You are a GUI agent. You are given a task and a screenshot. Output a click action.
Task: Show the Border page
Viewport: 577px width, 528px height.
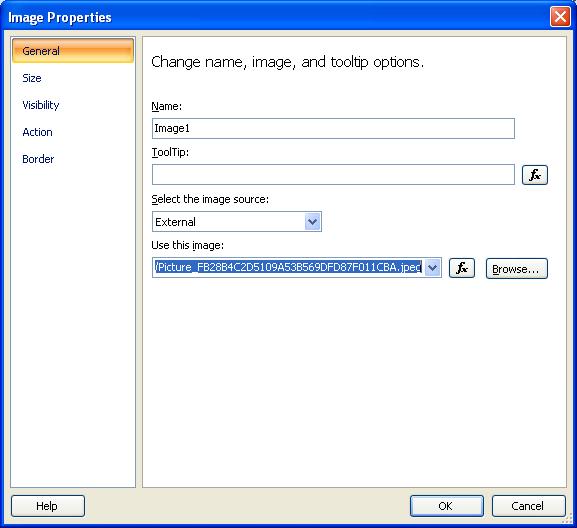38,159
